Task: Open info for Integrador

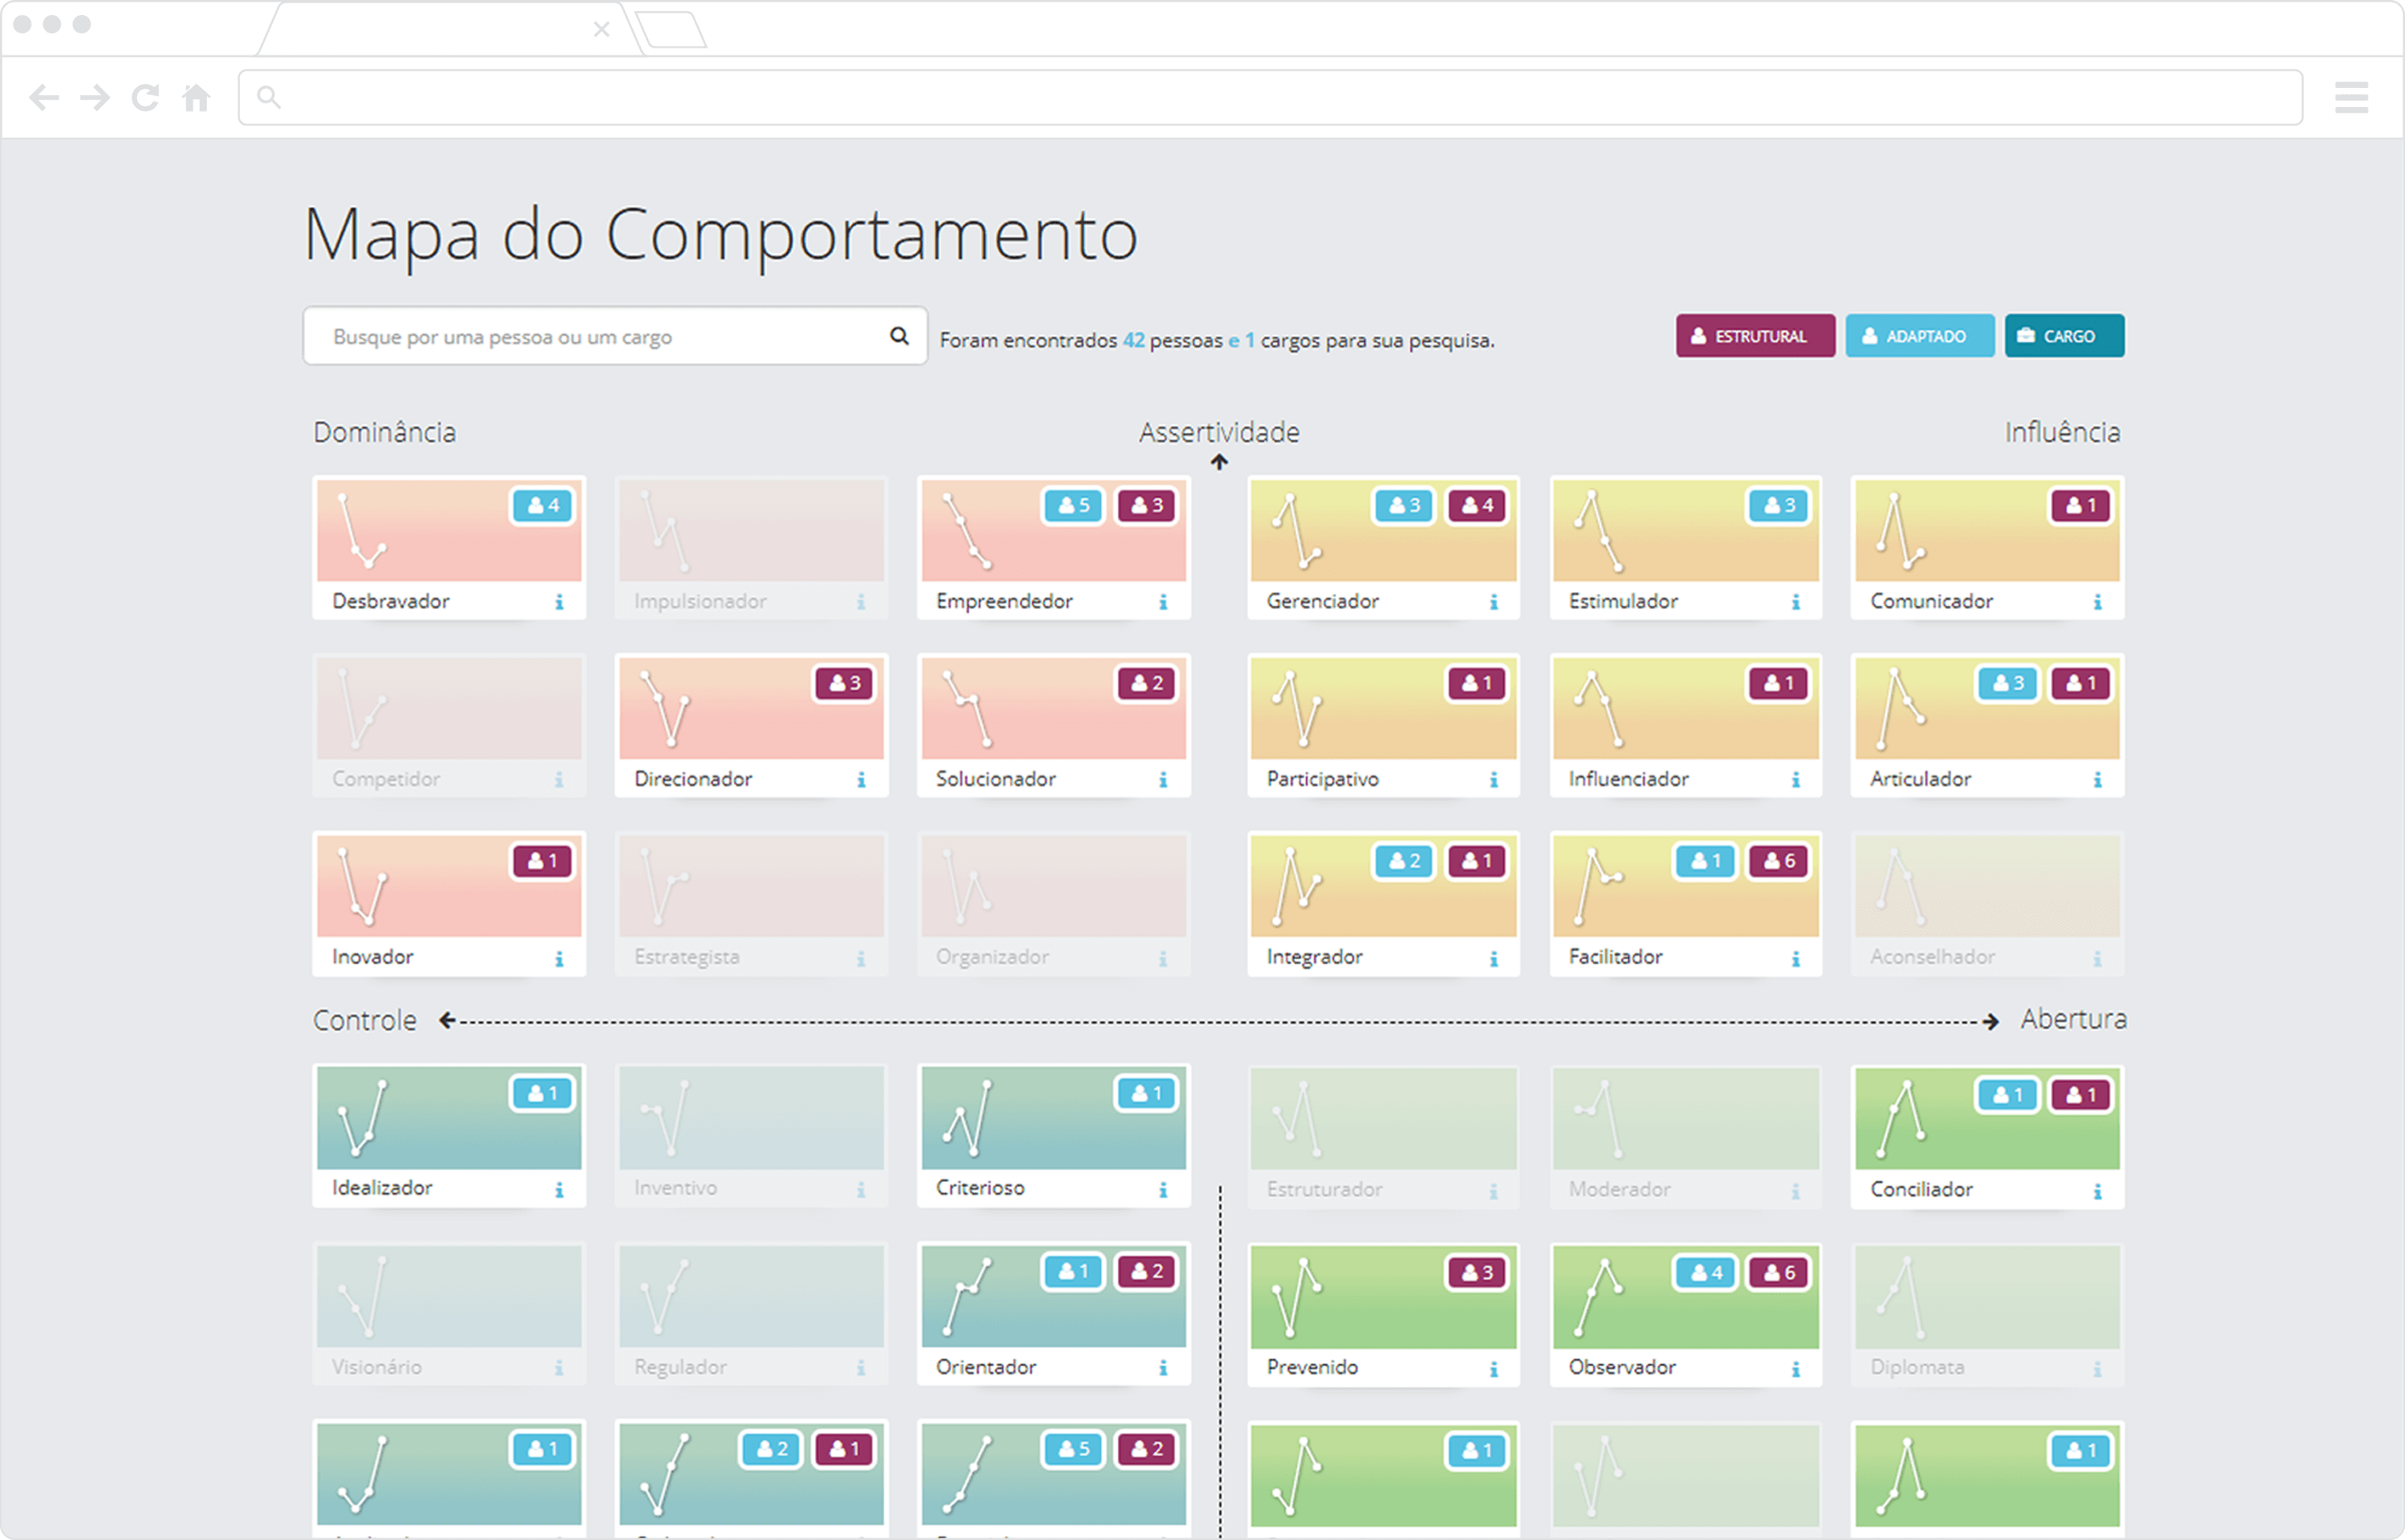Action: pyautogui.click(x=1494, y=959)
